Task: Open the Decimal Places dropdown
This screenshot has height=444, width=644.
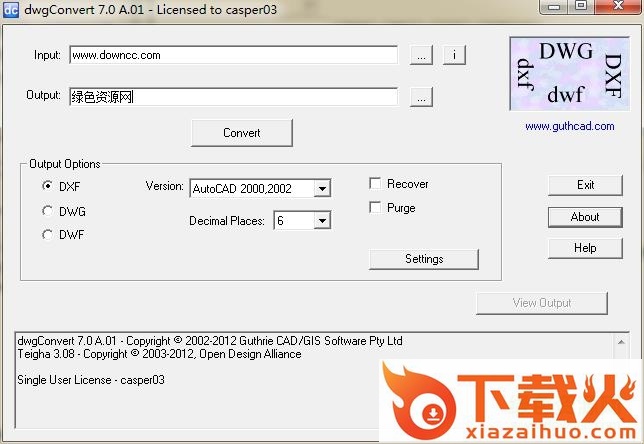Action: coord(321,221)
